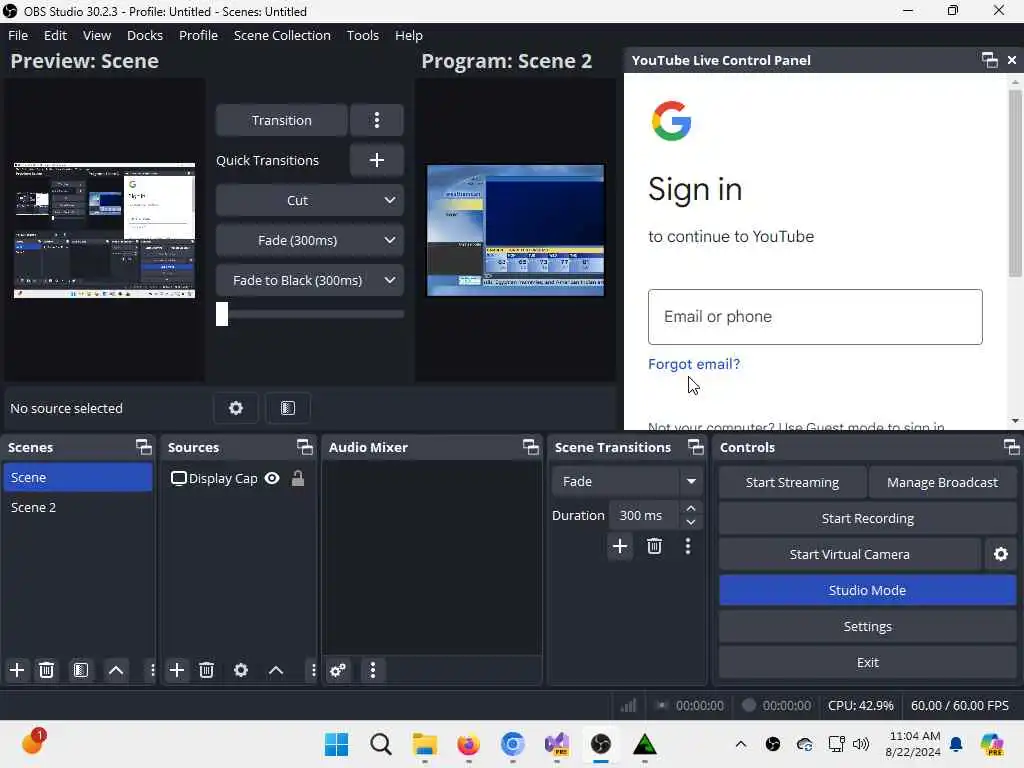Show hidden system tray icons chevron
This screenshot has height=768, width=1024.
pos(741,744)
